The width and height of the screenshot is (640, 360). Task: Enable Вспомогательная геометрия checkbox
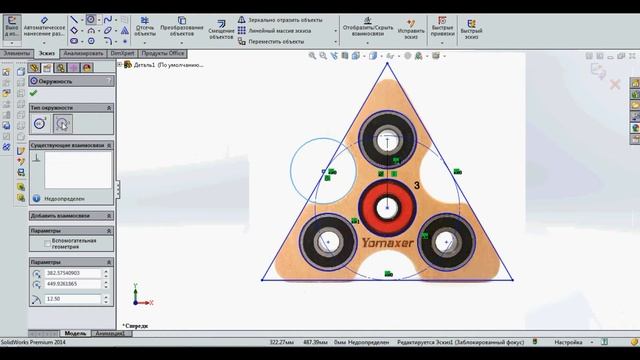(47, 244)
